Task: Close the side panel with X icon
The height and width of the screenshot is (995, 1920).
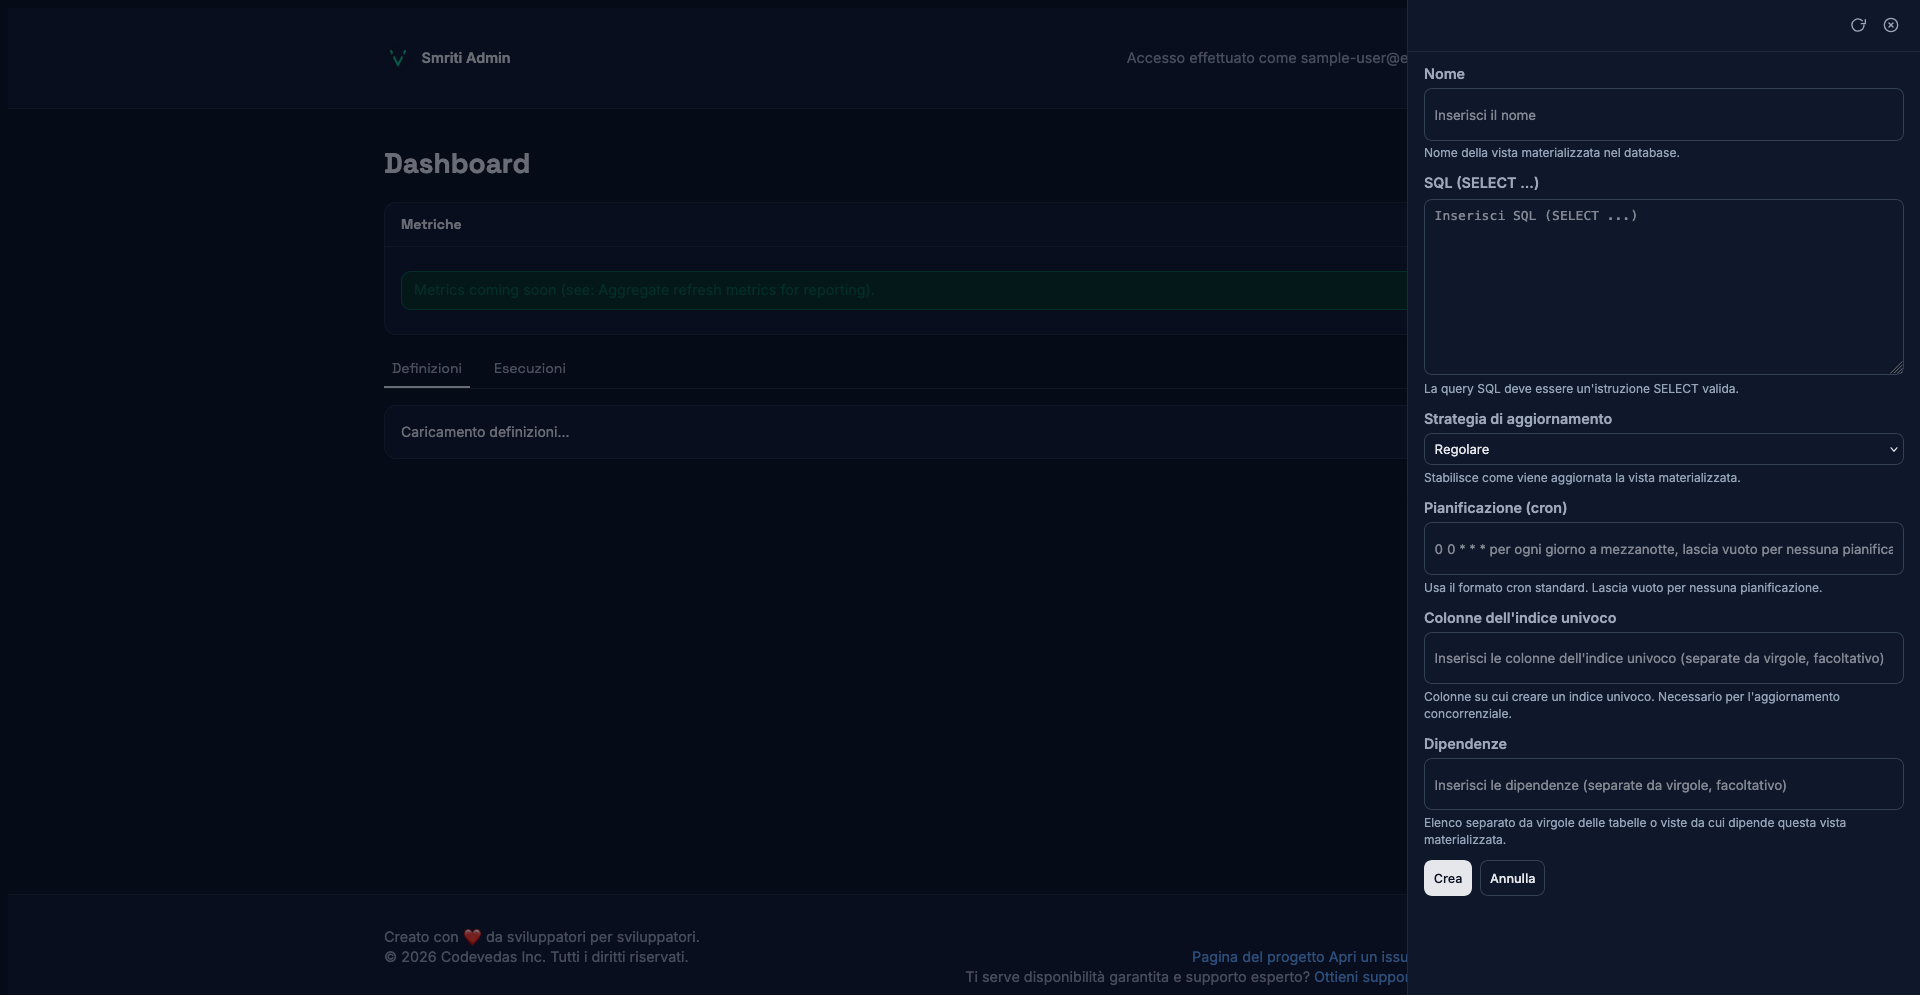Action: click(x=1891, y=25)
